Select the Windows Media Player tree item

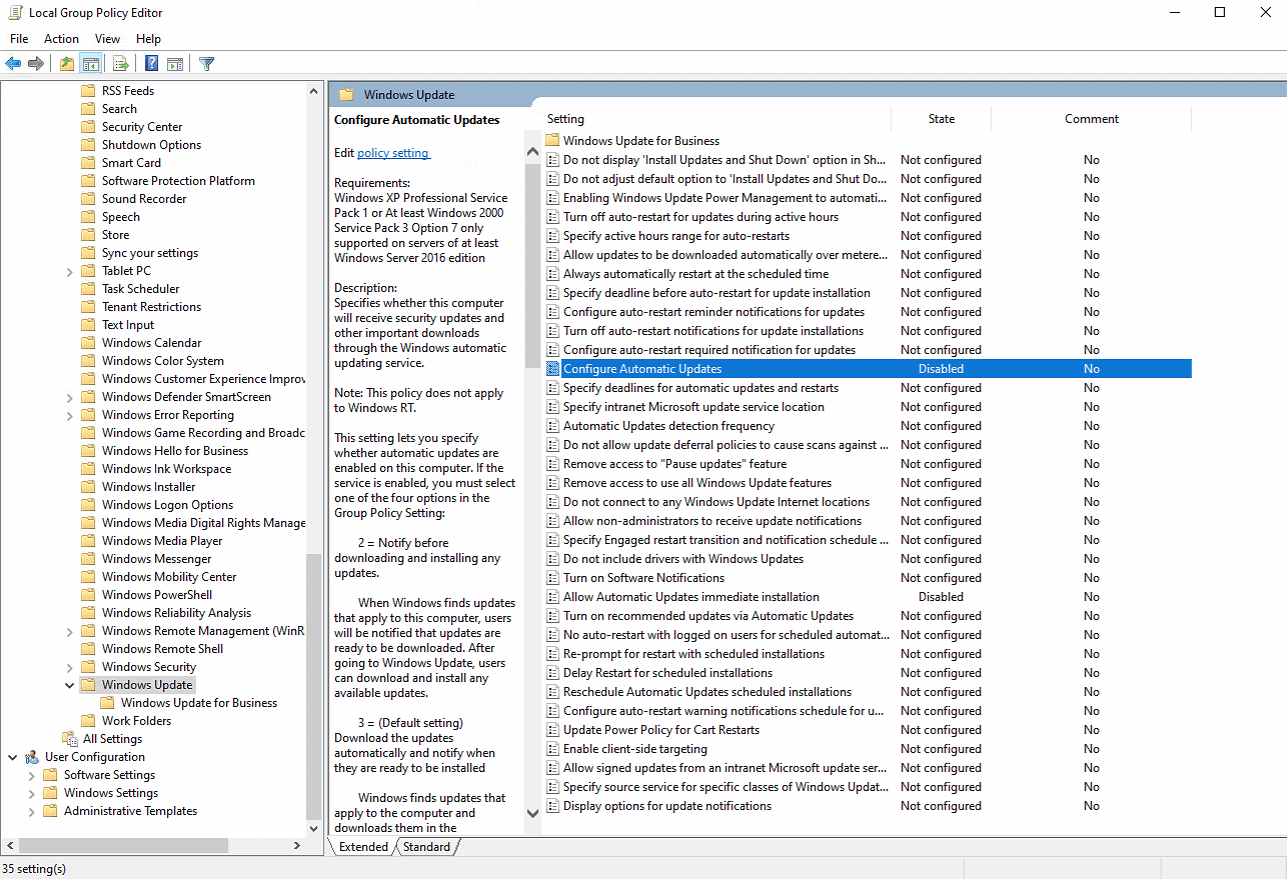point(162,541)
